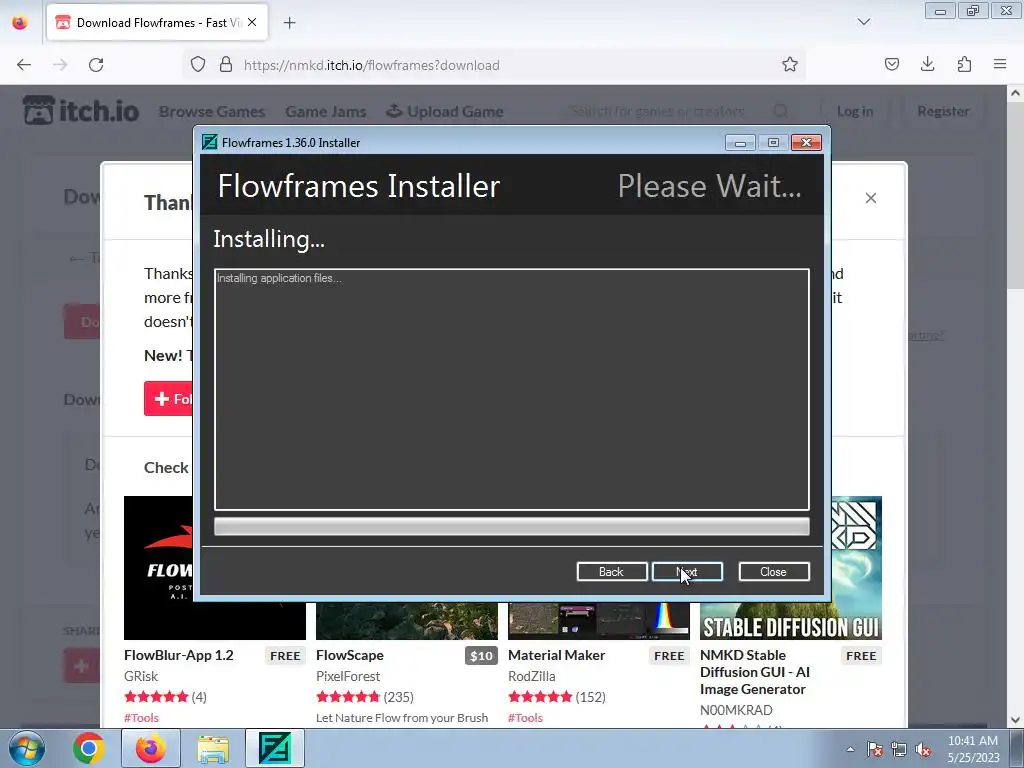Click the FlowScape $10 price tag
The width and height of the screenshot is (1024, 768).
tap(481, 656)
